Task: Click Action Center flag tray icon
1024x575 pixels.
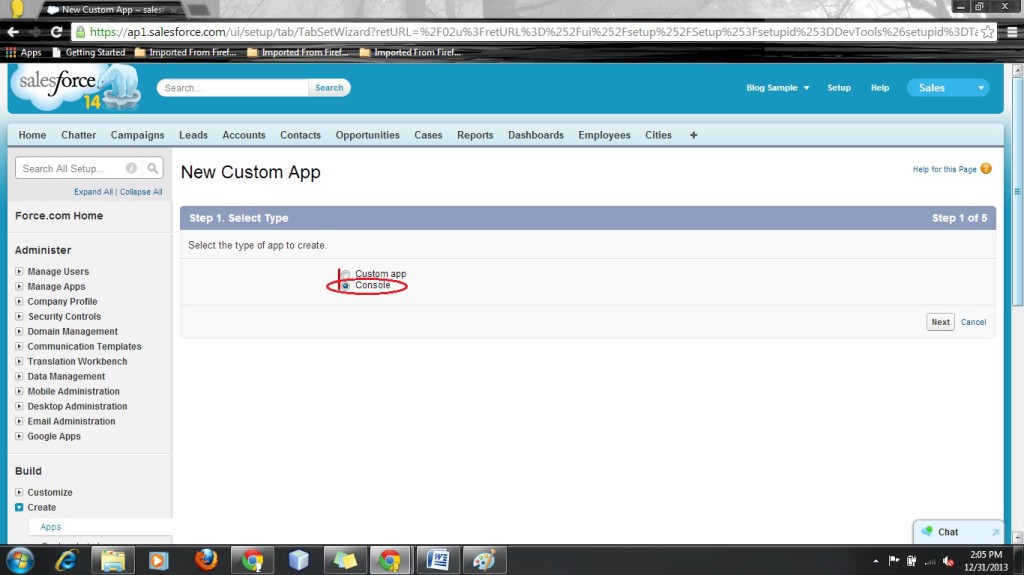Action: click(x=893, y=561)
